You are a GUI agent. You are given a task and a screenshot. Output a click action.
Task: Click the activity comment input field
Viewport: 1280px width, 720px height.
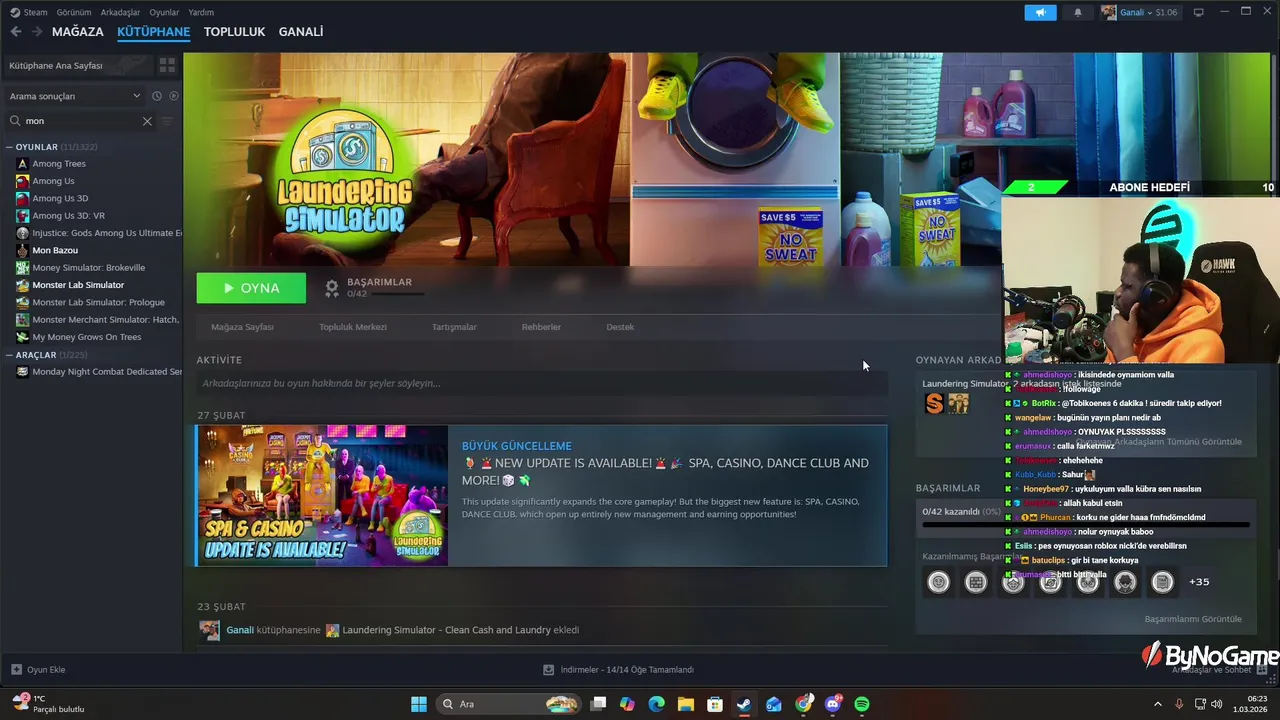pos(542,383)
